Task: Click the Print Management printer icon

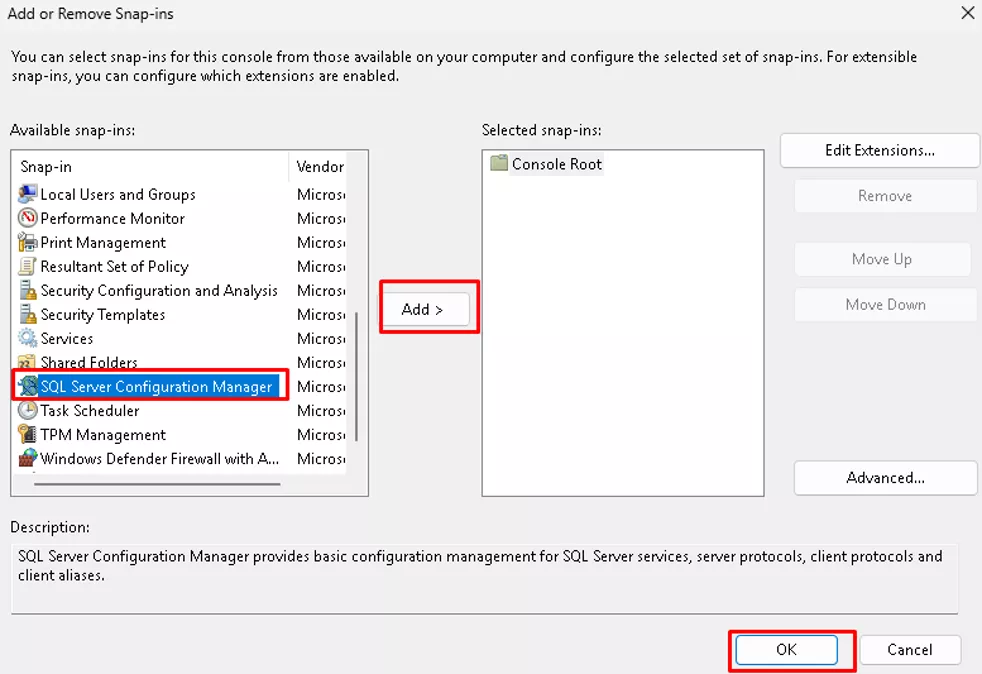Action: pyautogui.click(x=28, y=242)
